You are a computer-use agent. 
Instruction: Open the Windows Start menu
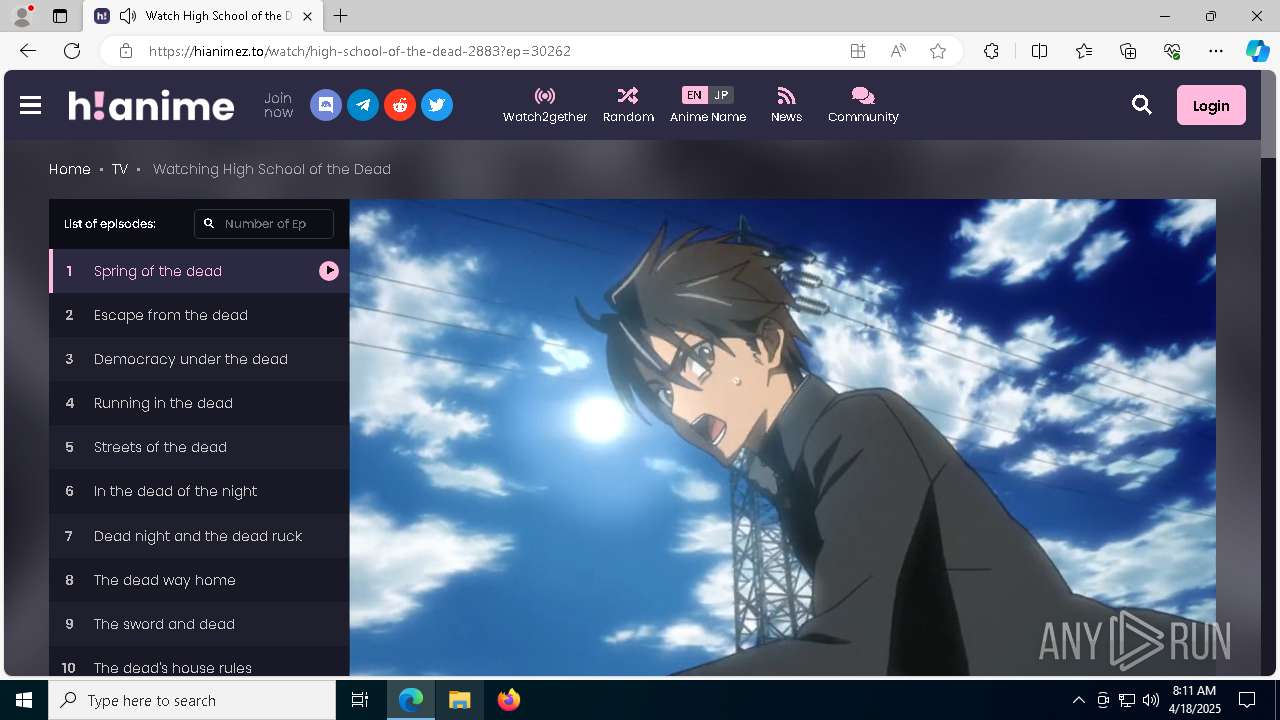pos(24,700)
